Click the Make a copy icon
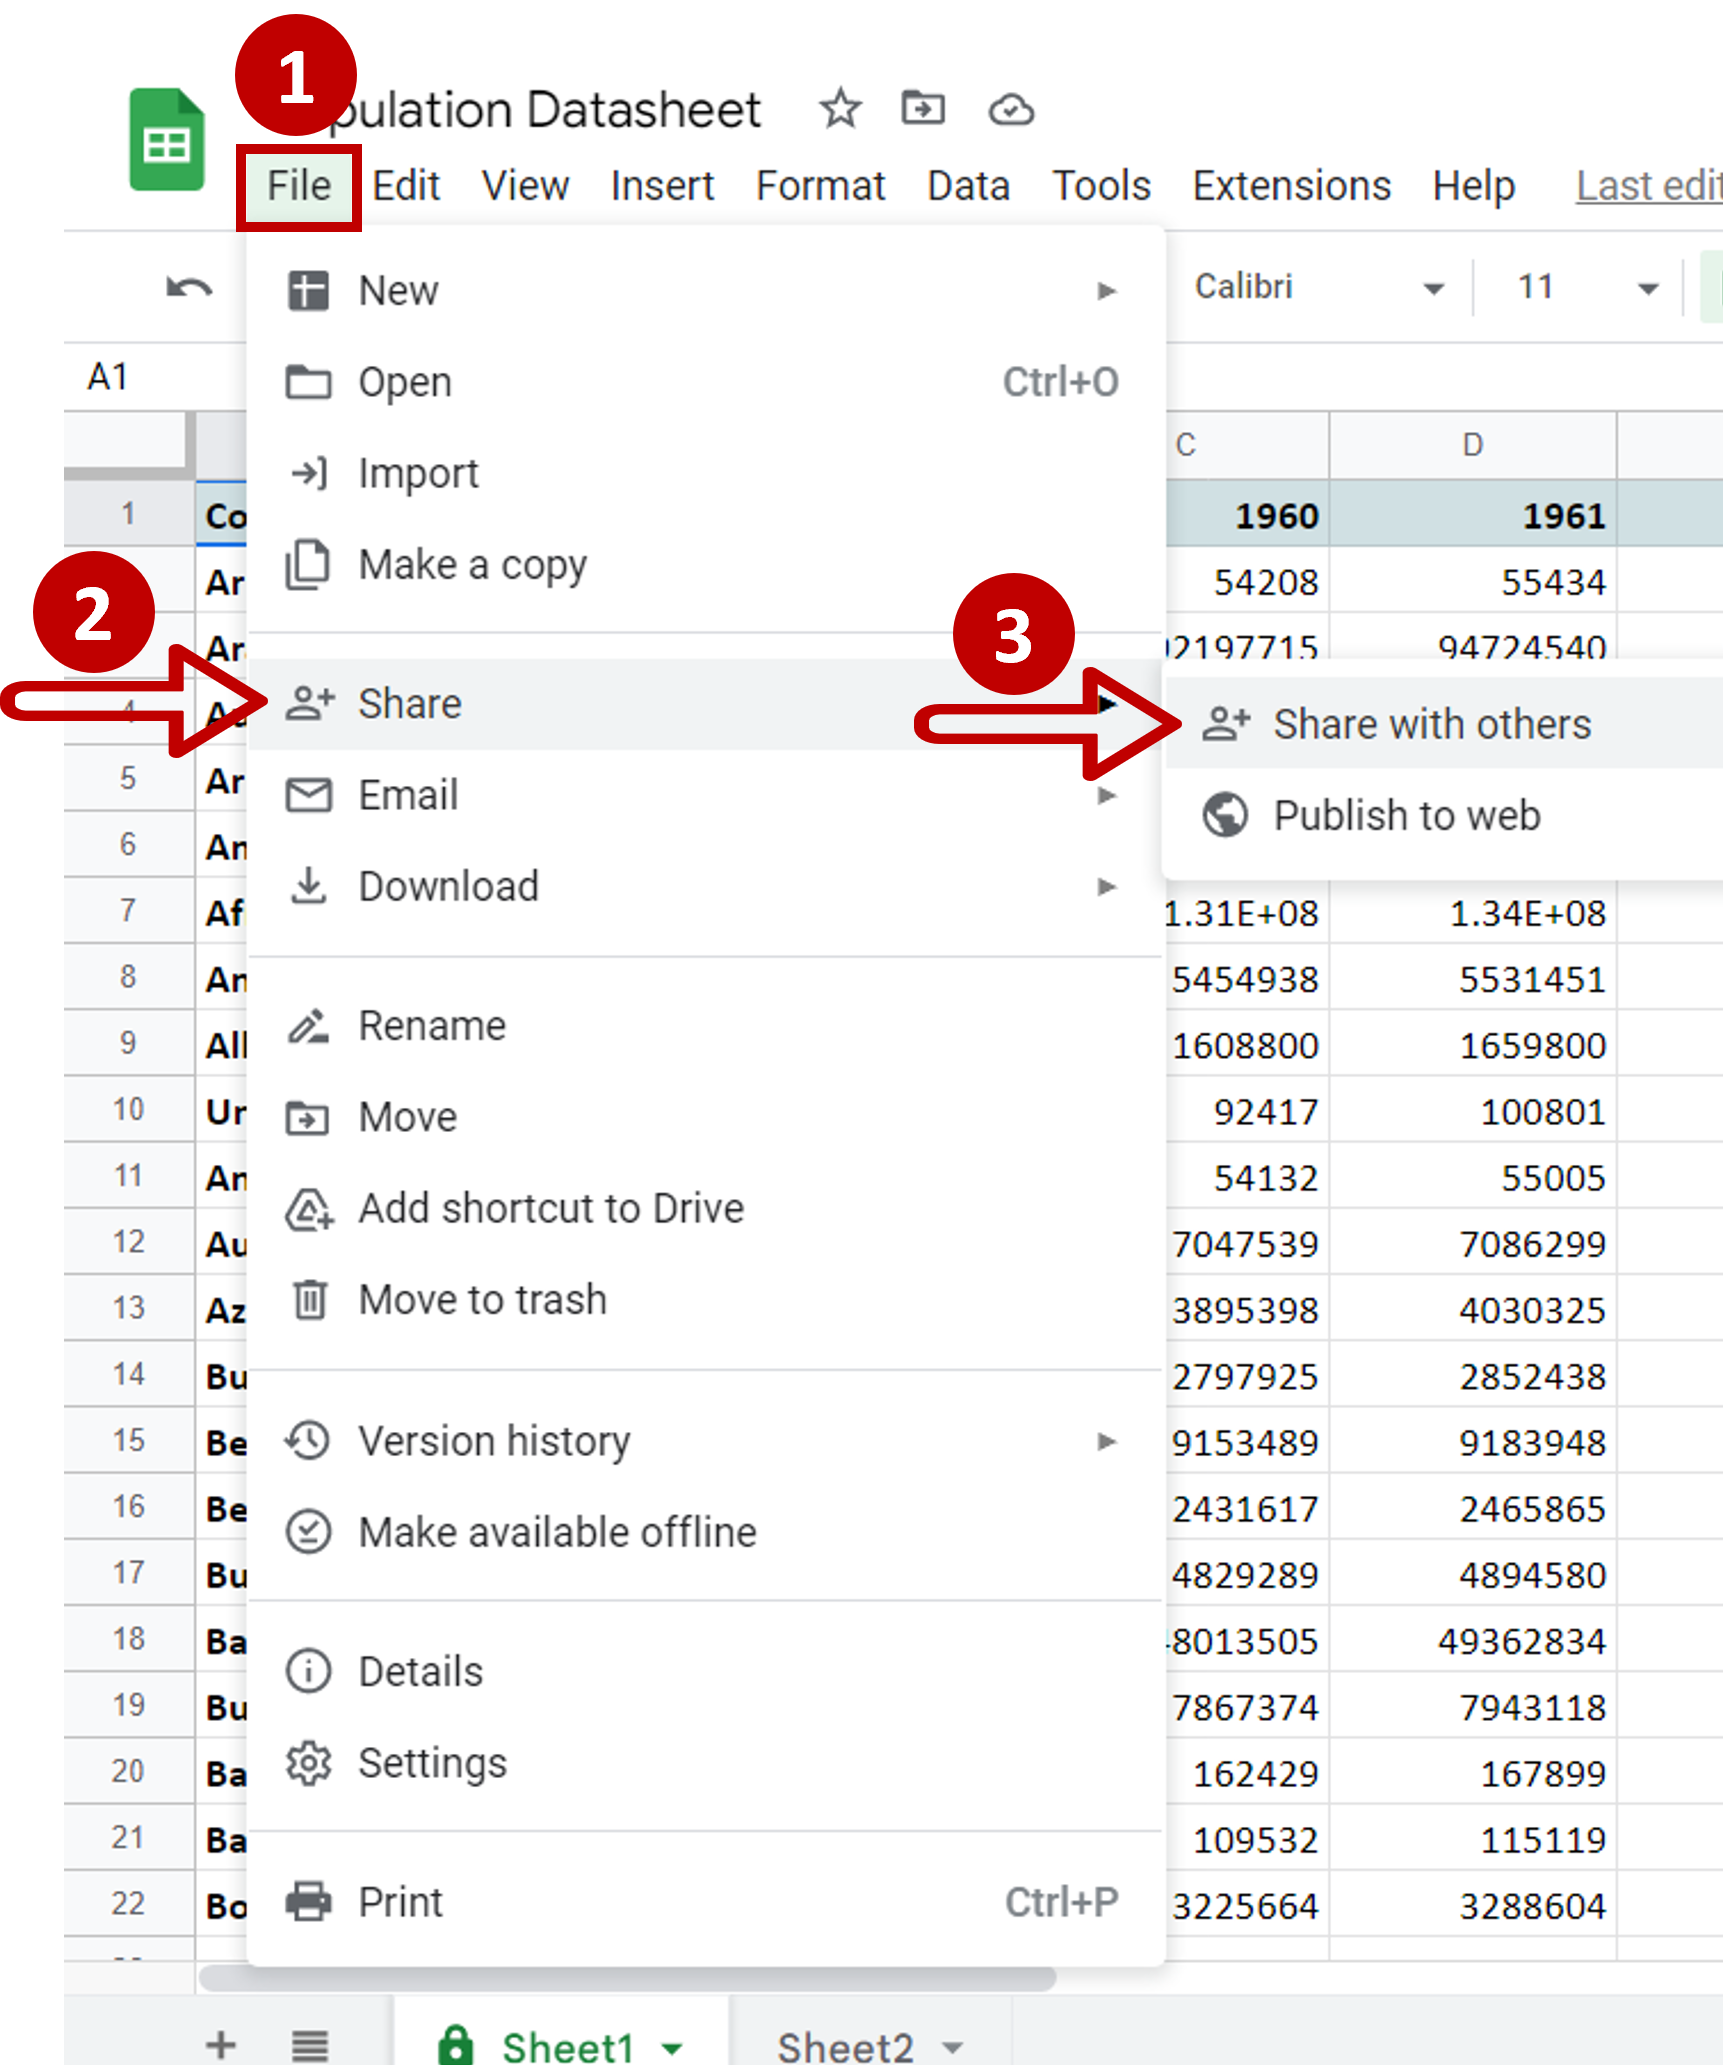 308,565
